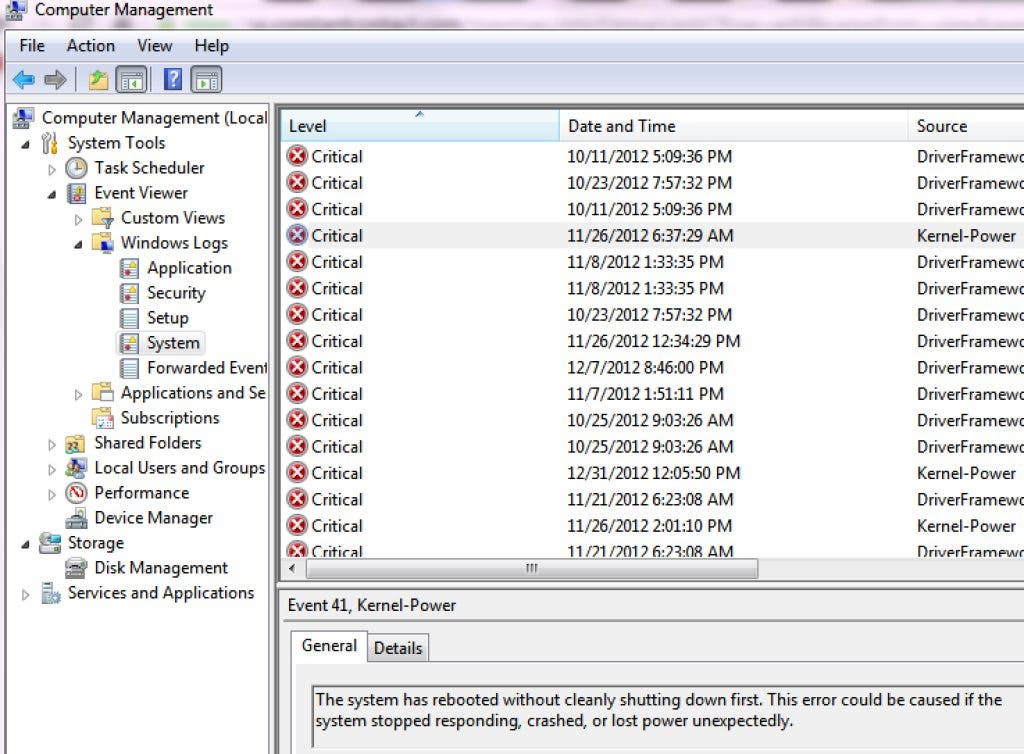The width and height of the screenshot is (1024, 754).
Task: Expand the Services and Applications node
Action: tap(25, 594)
